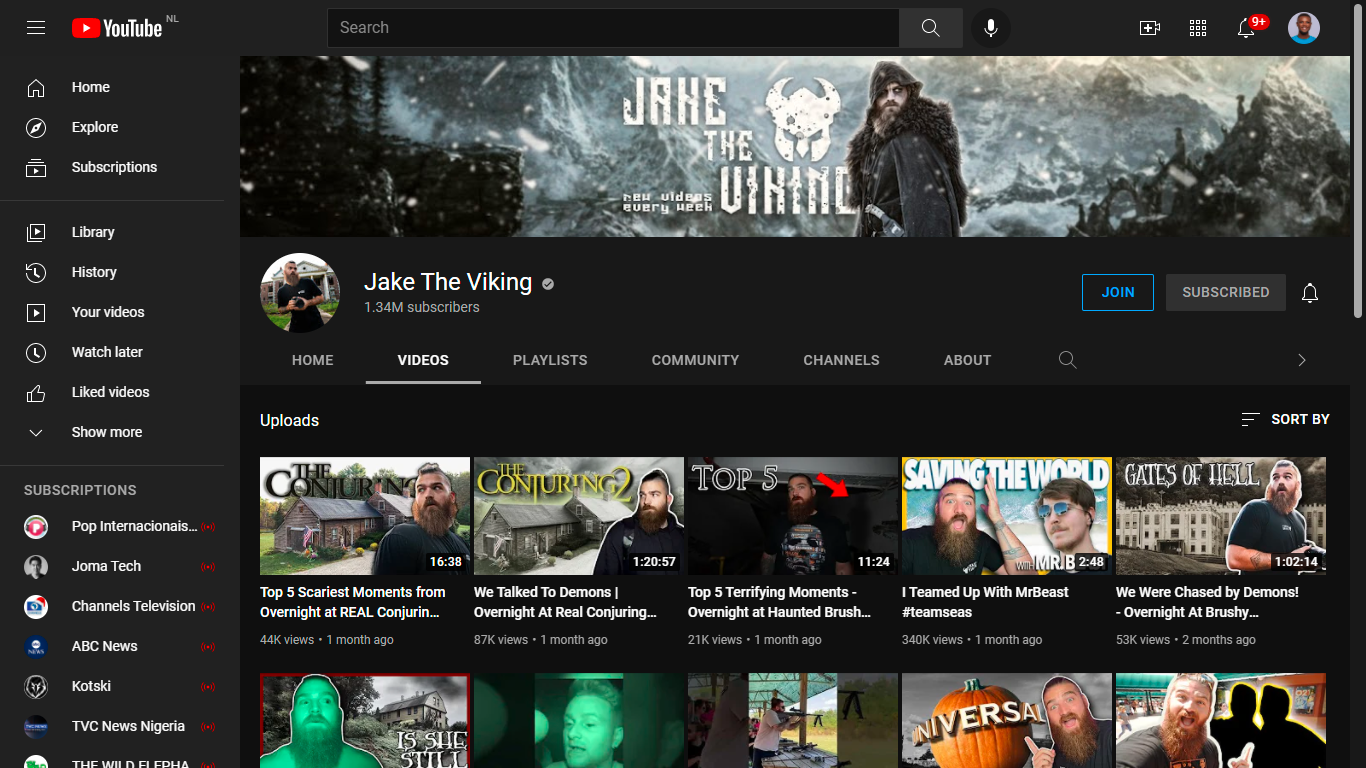Start voice search with microphone

pos(991,28)
